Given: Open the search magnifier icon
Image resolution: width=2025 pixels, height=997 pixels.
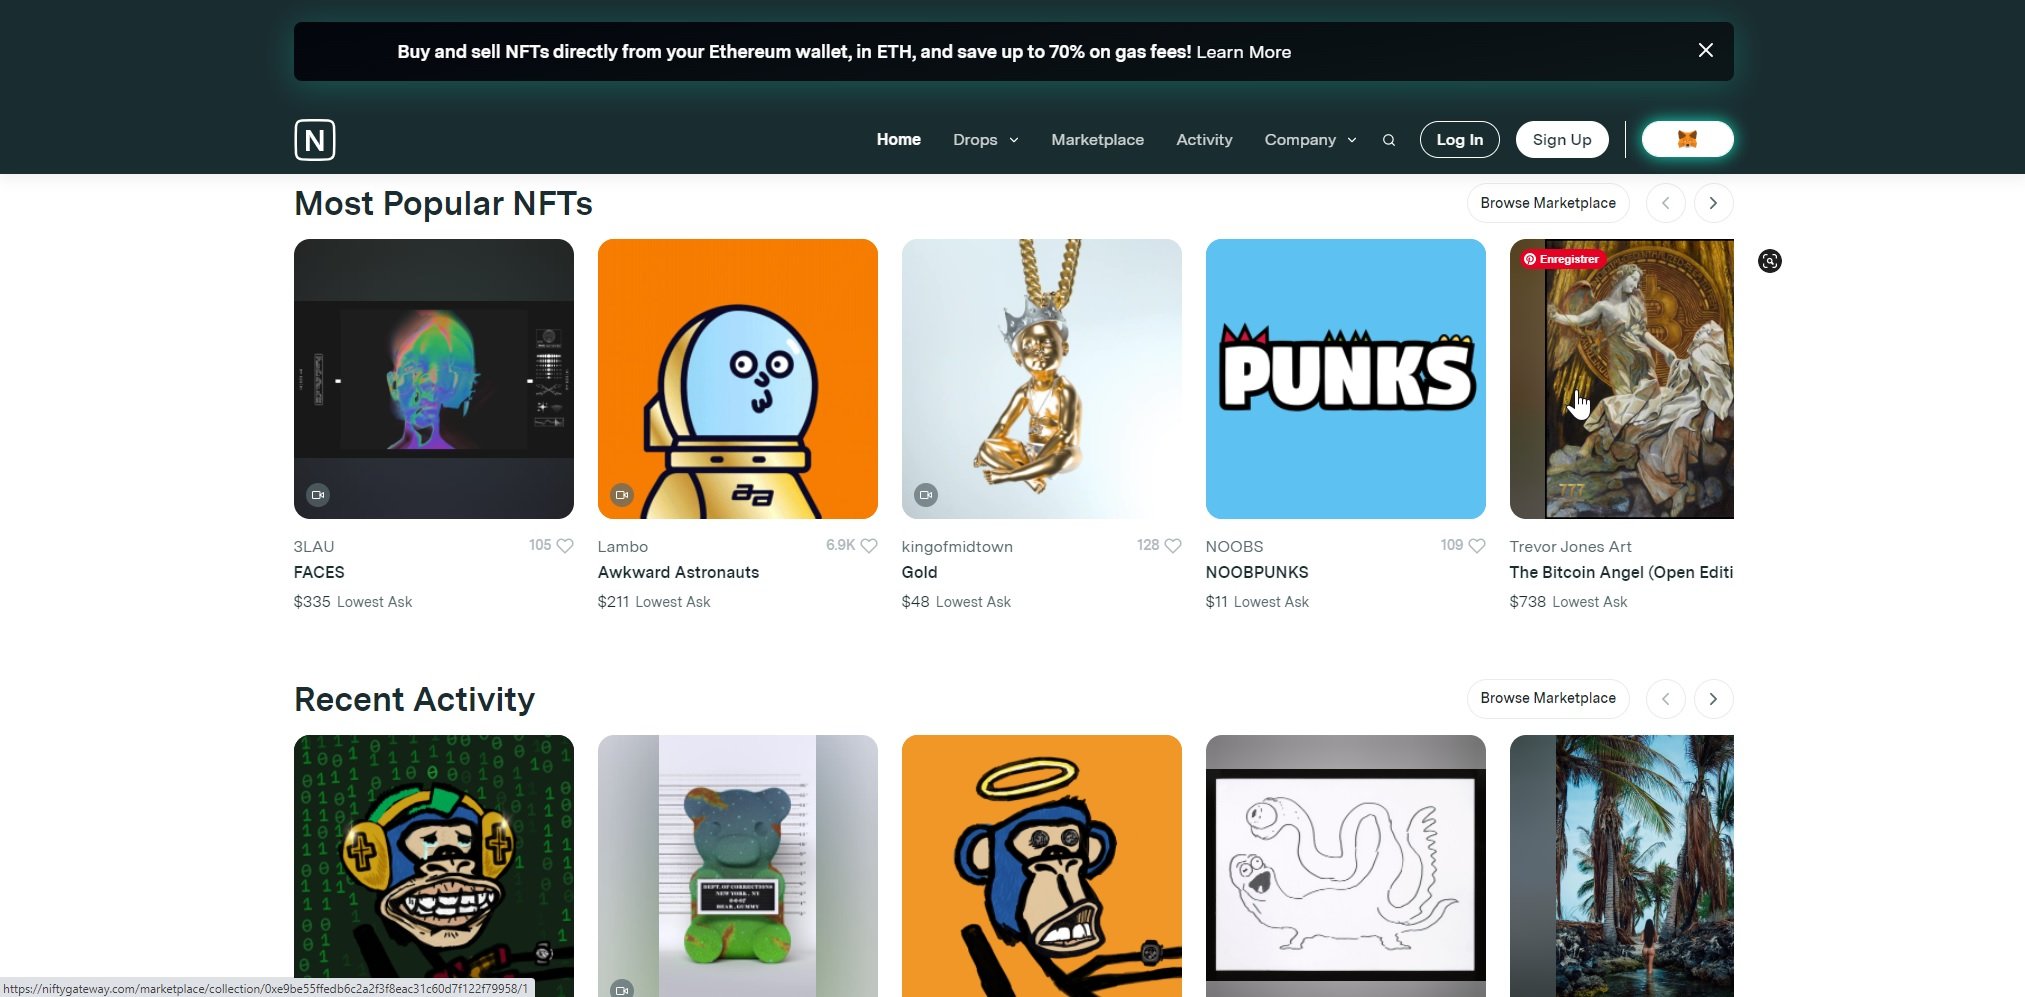Looking at the screenshot, I should pos(1388,140).
